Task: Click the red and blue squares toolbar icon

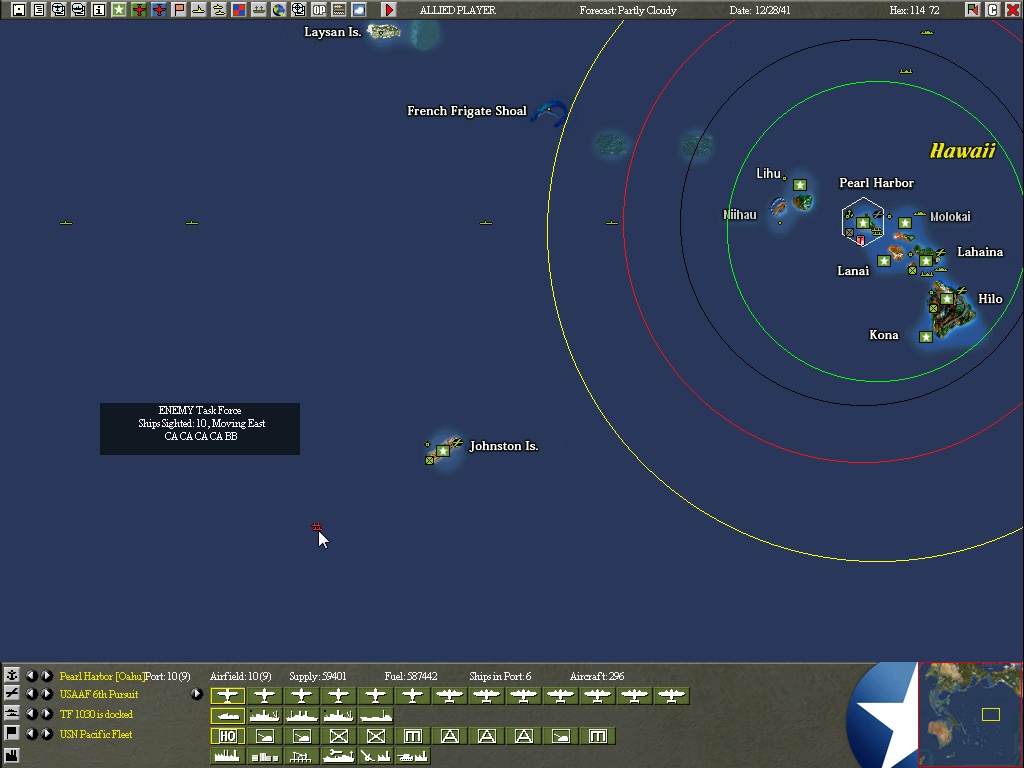Action: click(239, 10)
